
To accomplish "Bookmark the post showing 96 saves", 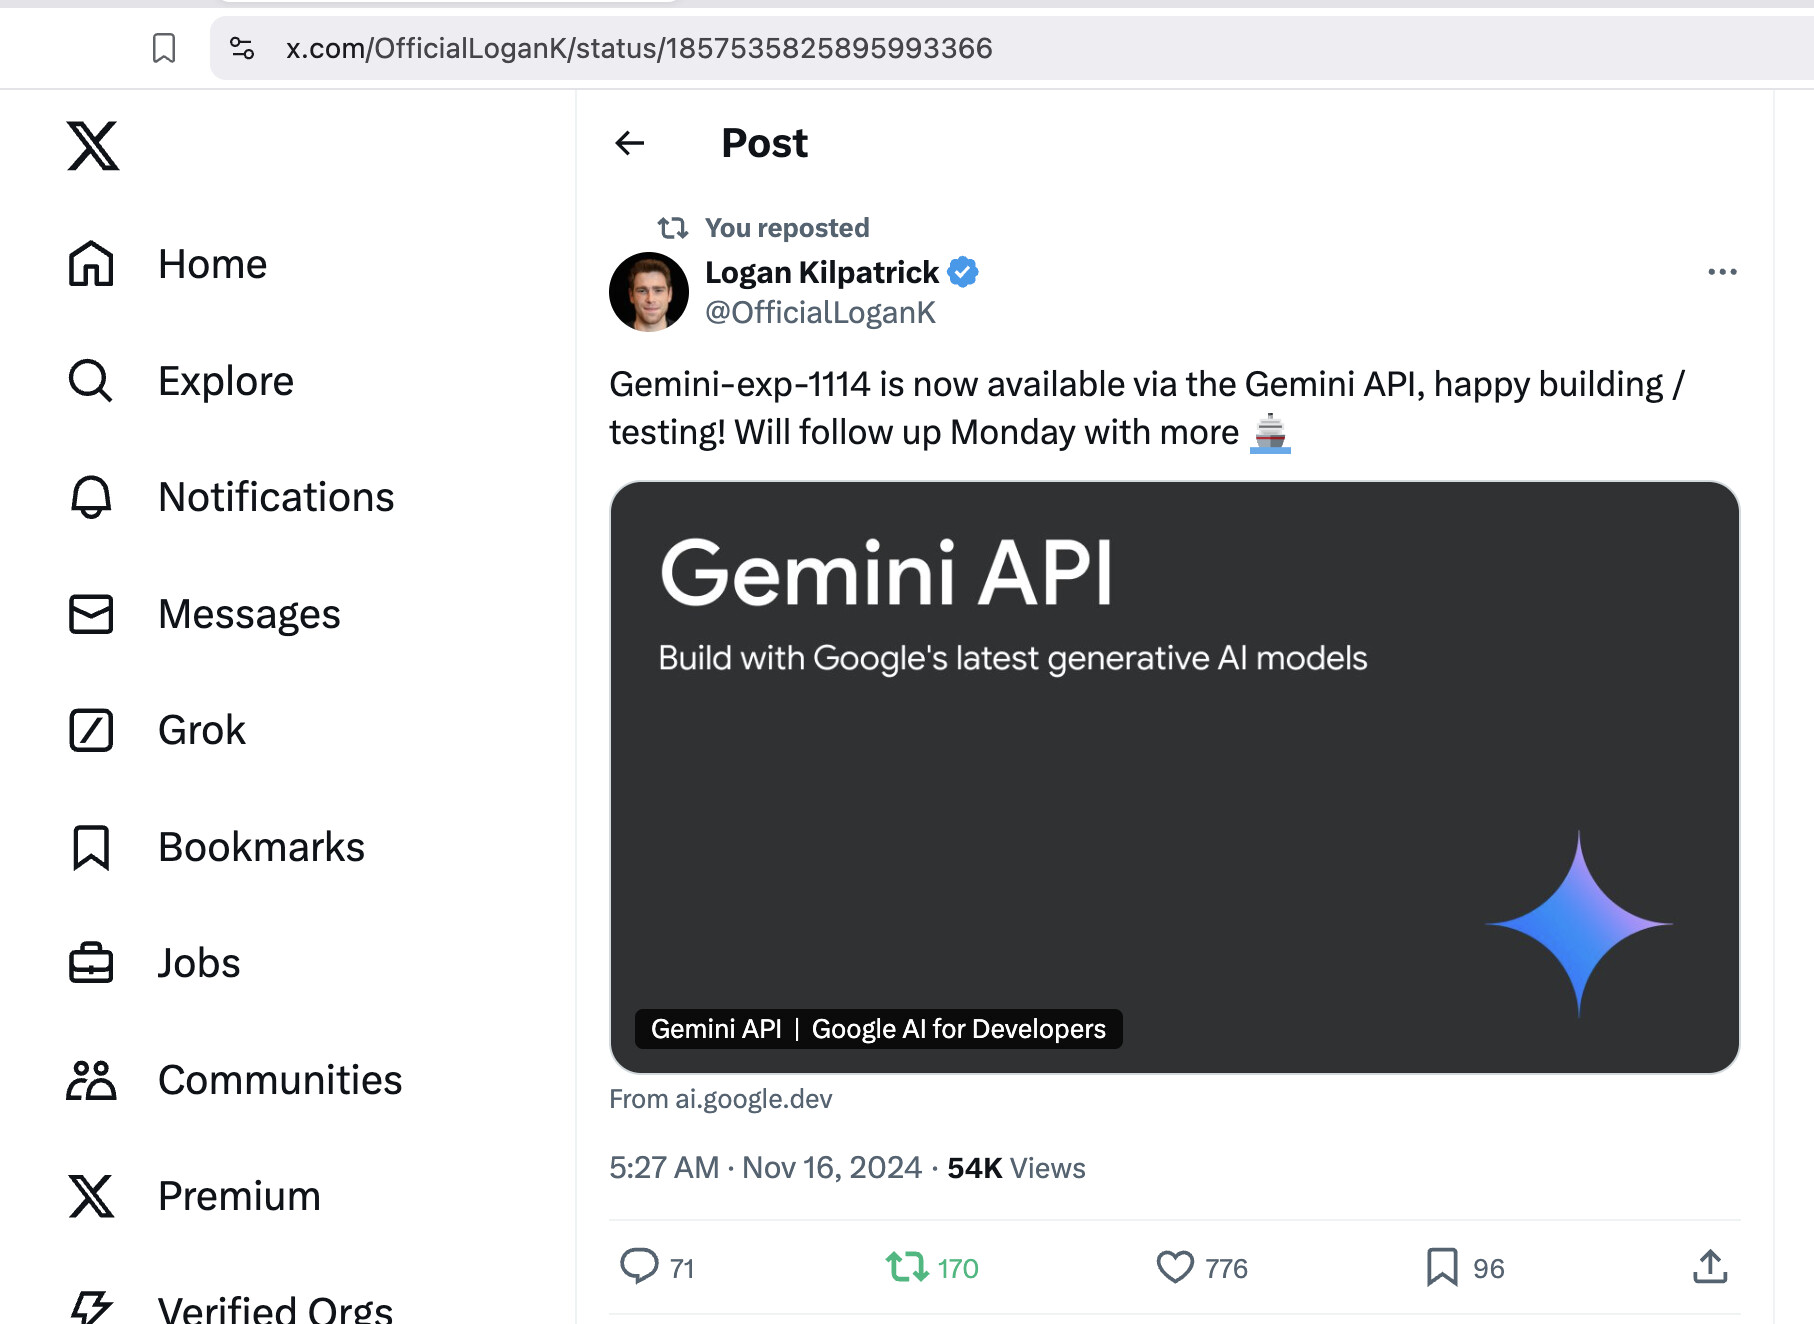I will tap(1442, 1267).
